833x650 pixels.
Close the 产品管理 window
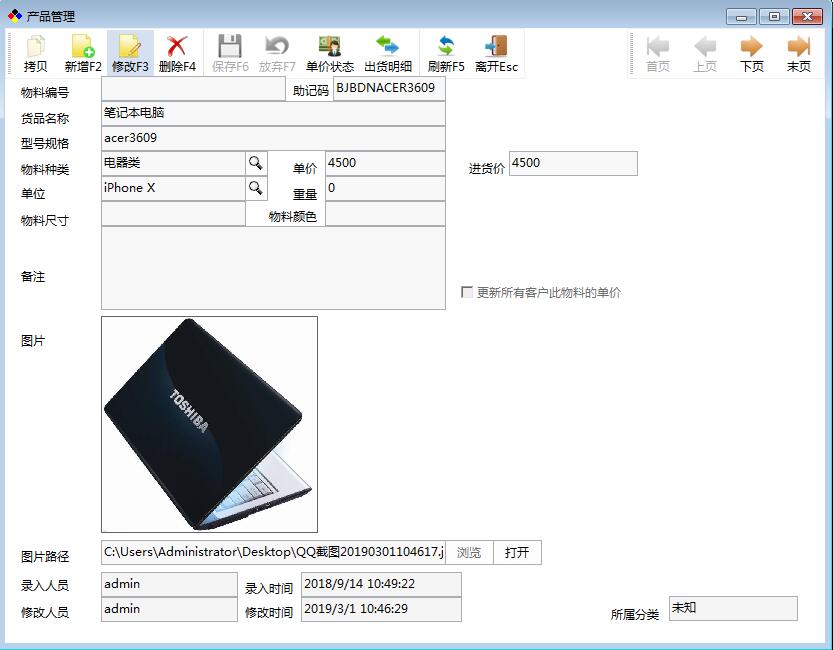click(x=807, y=17)
